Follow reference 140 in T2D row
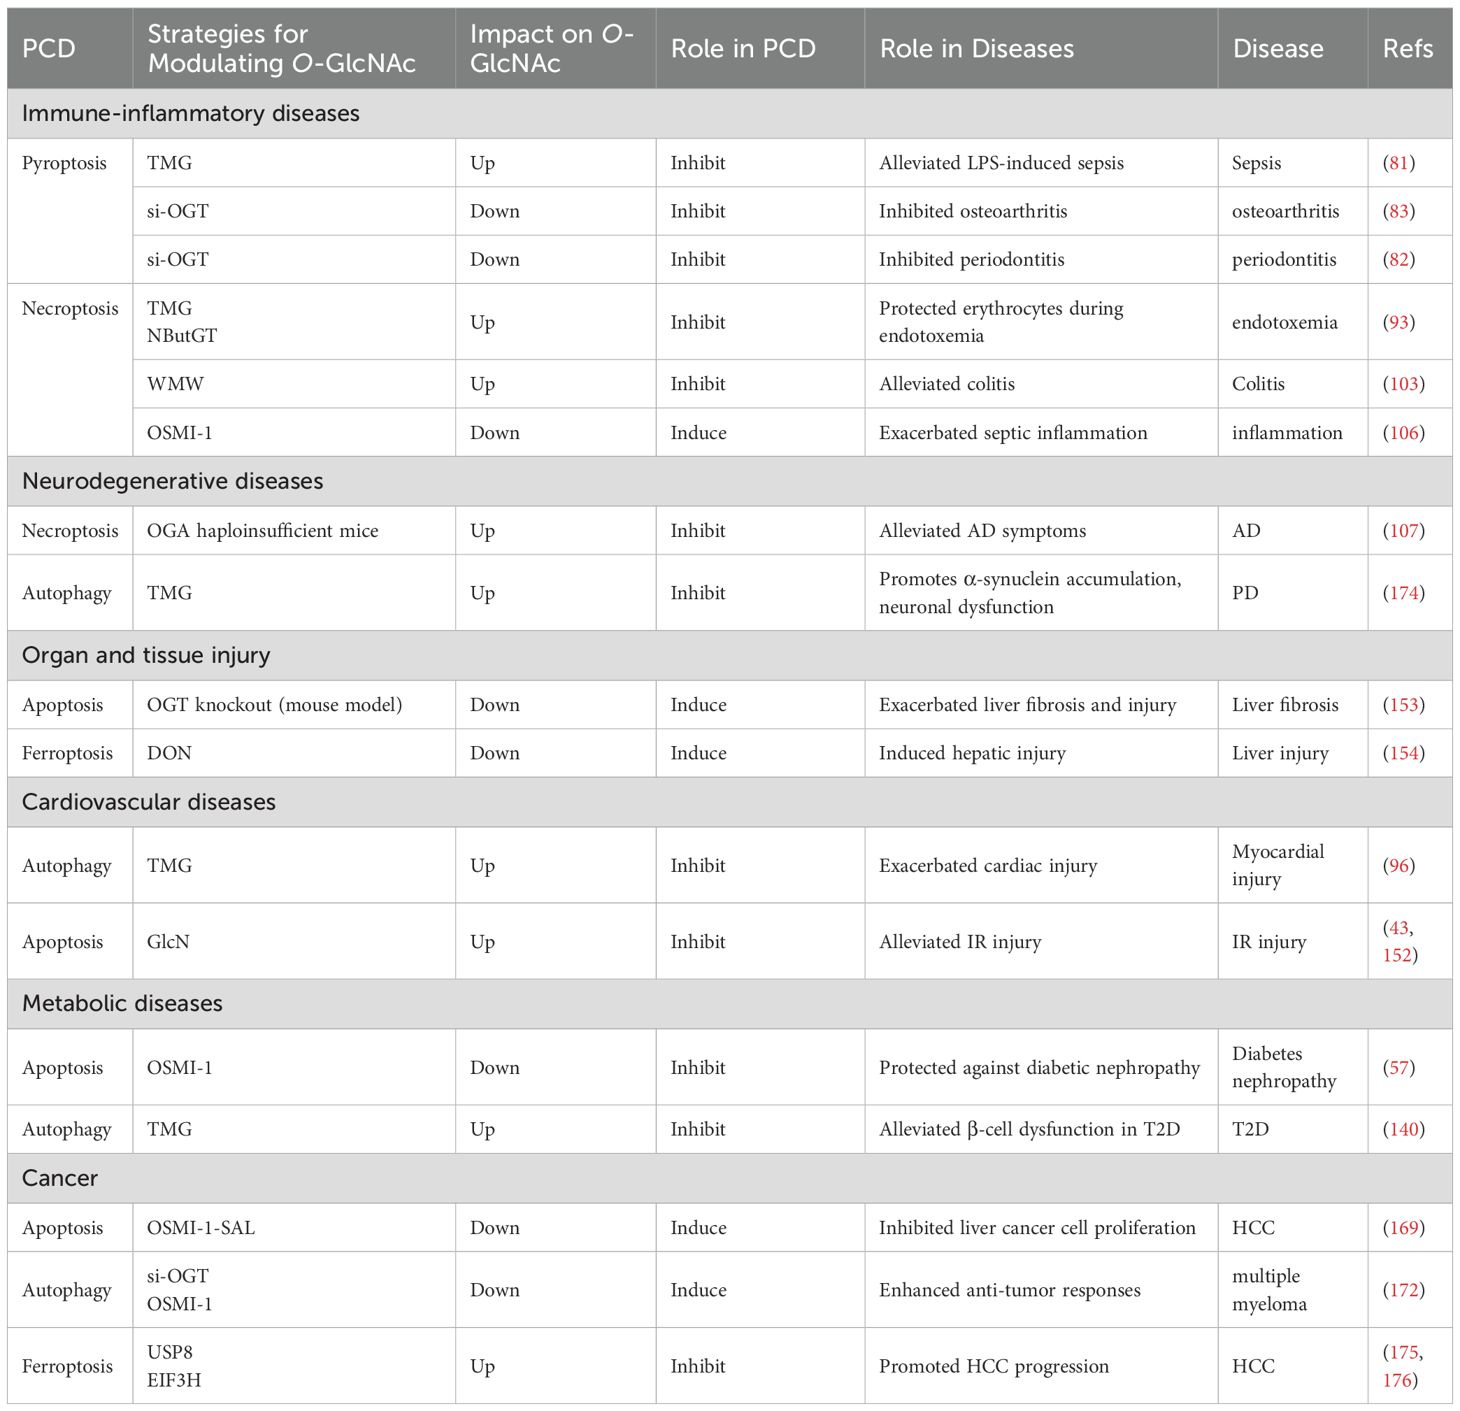This screenshot has height=1411, width=1460. (x=1404, y=1129)
